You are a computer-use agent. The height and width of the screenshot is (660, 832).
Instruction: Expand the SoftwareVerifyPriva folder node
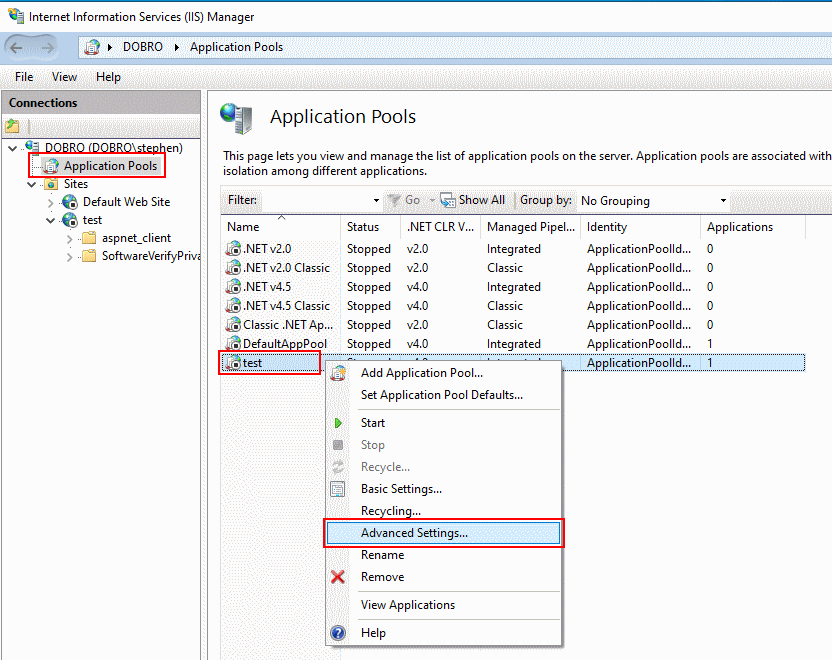pos(70,257)
